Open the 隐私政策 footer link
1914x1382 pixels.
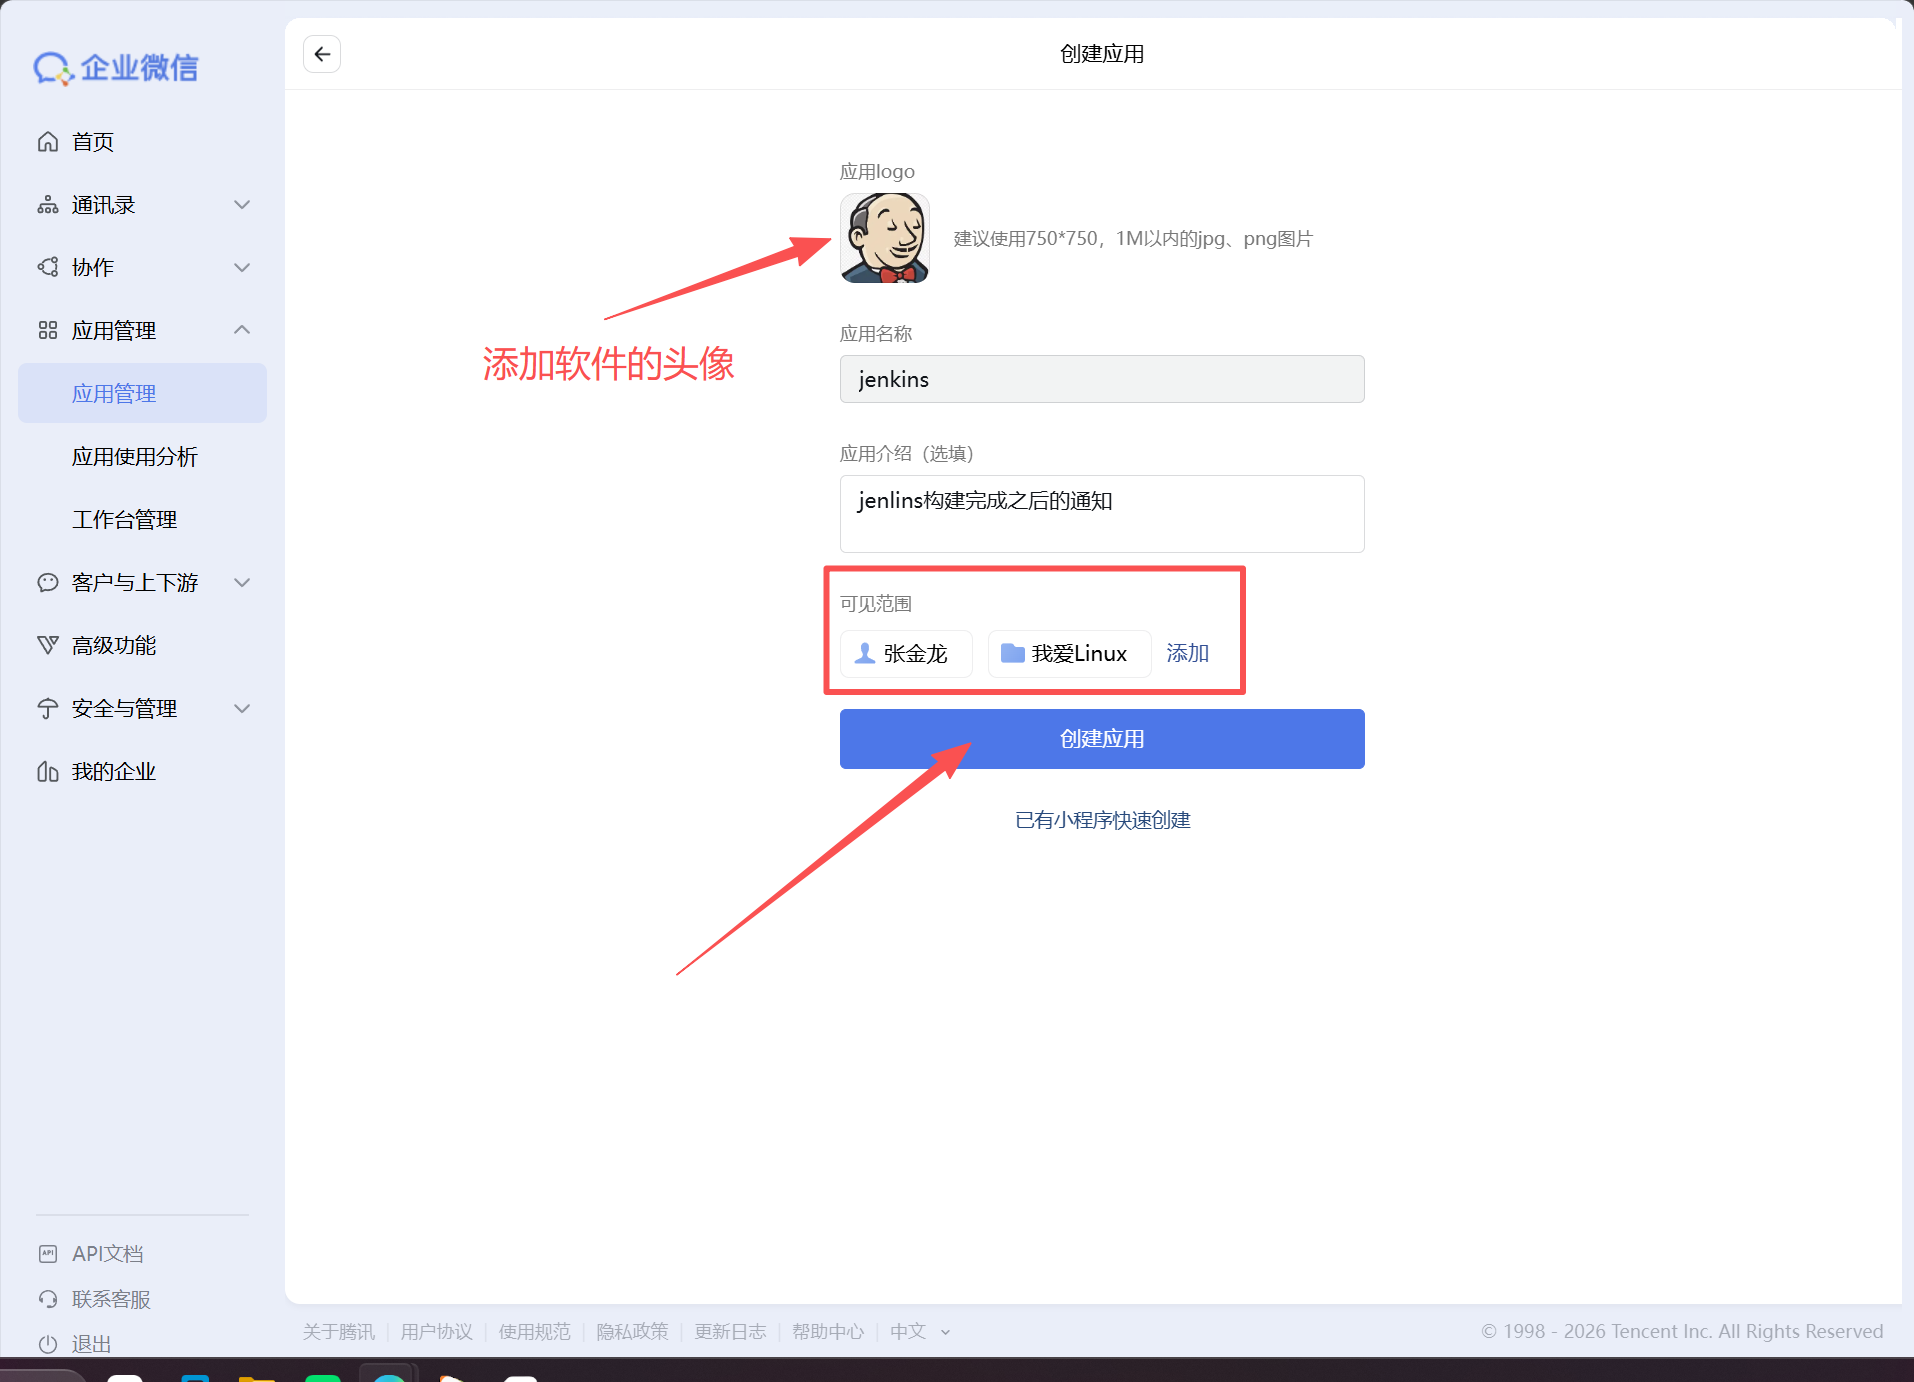click(633, 1332)
